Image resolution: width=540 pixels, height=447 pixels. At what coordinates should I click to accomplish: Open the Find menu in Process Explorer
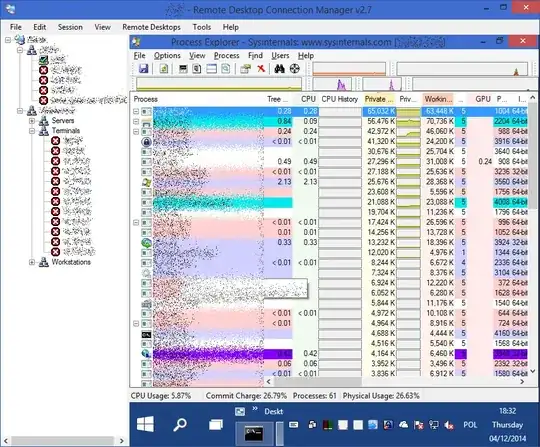[255, 56]
